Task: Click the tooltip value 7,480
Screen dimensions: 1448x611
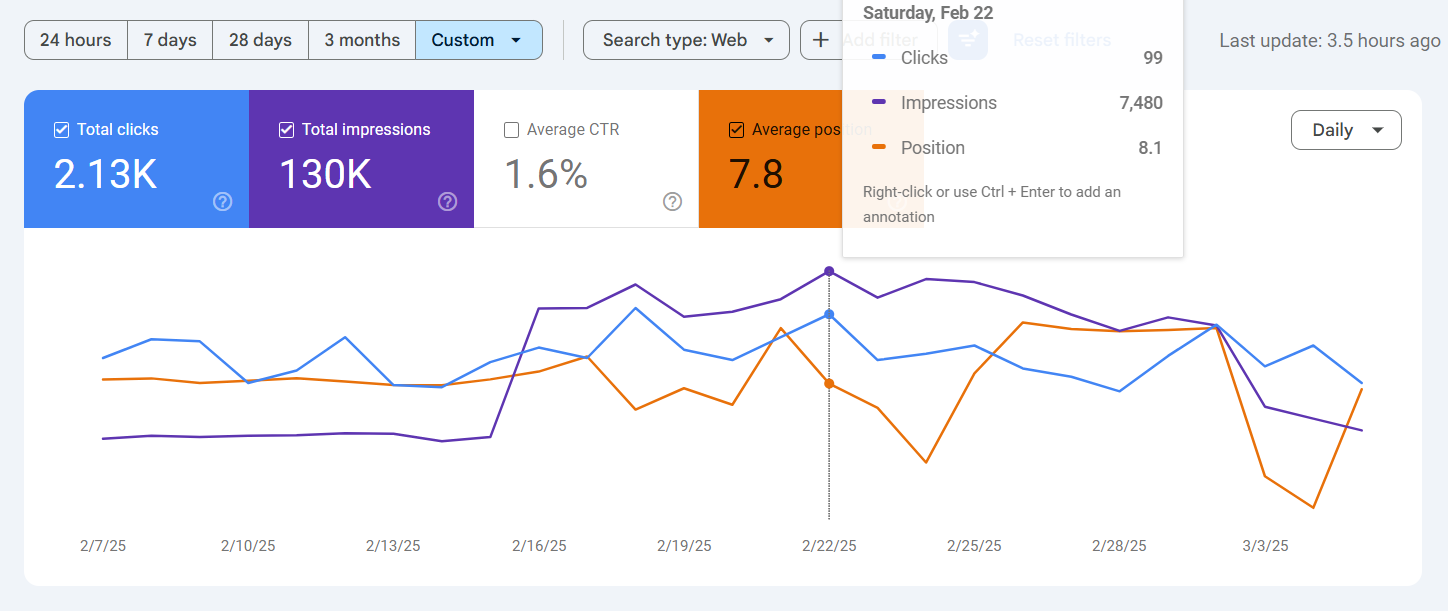Action: (1141, 103)
